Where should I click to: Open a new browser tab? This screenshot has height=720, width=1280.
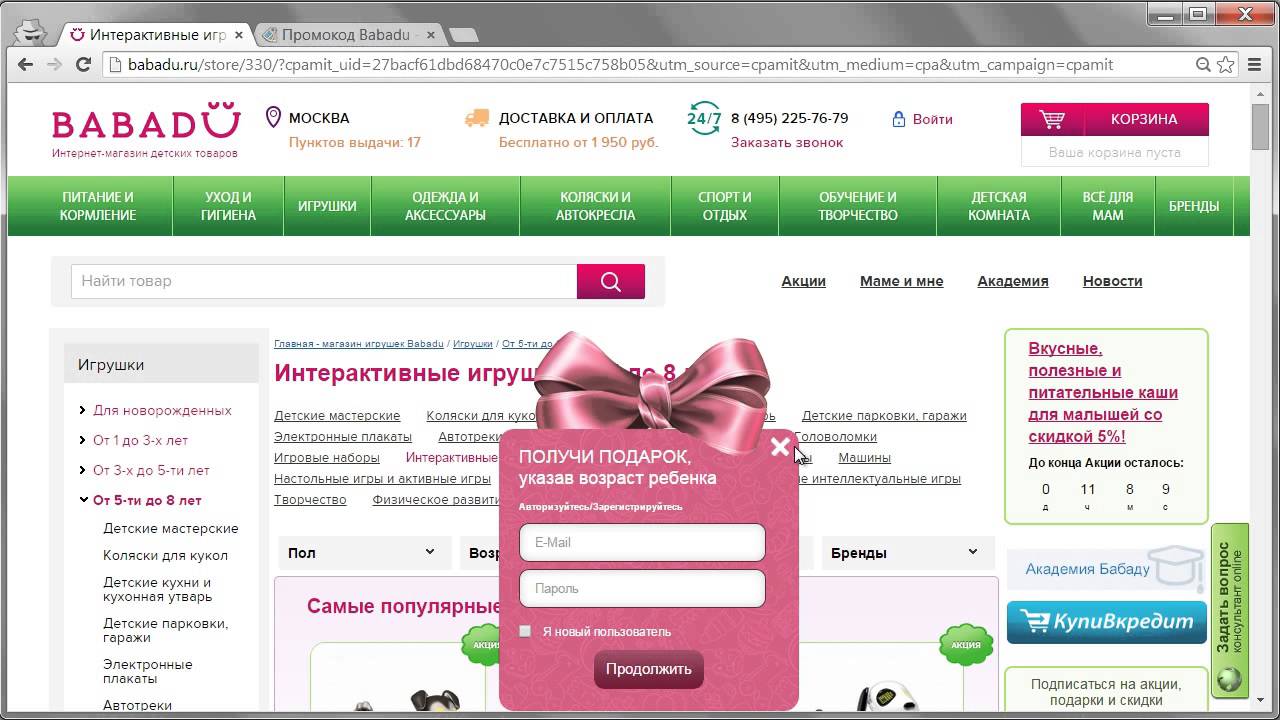(463, 35)
